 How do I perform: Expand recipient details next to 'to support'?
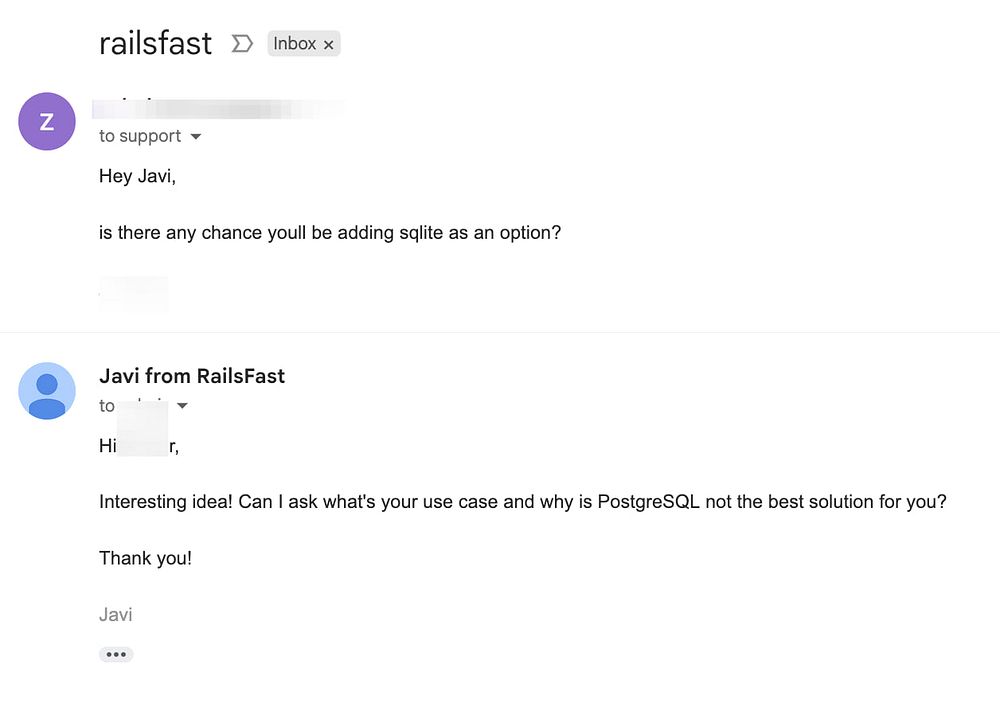[196, 137]
